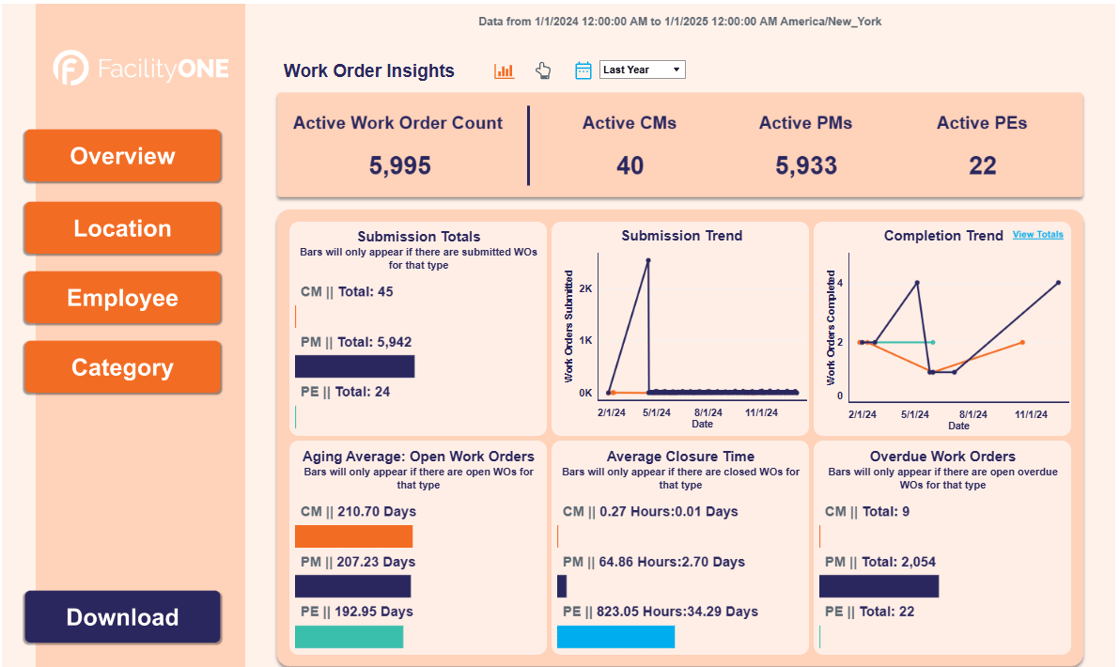Screen dimensions: 1120x667
Task: Open the Overview page
Action: click(x=122, y=156)
